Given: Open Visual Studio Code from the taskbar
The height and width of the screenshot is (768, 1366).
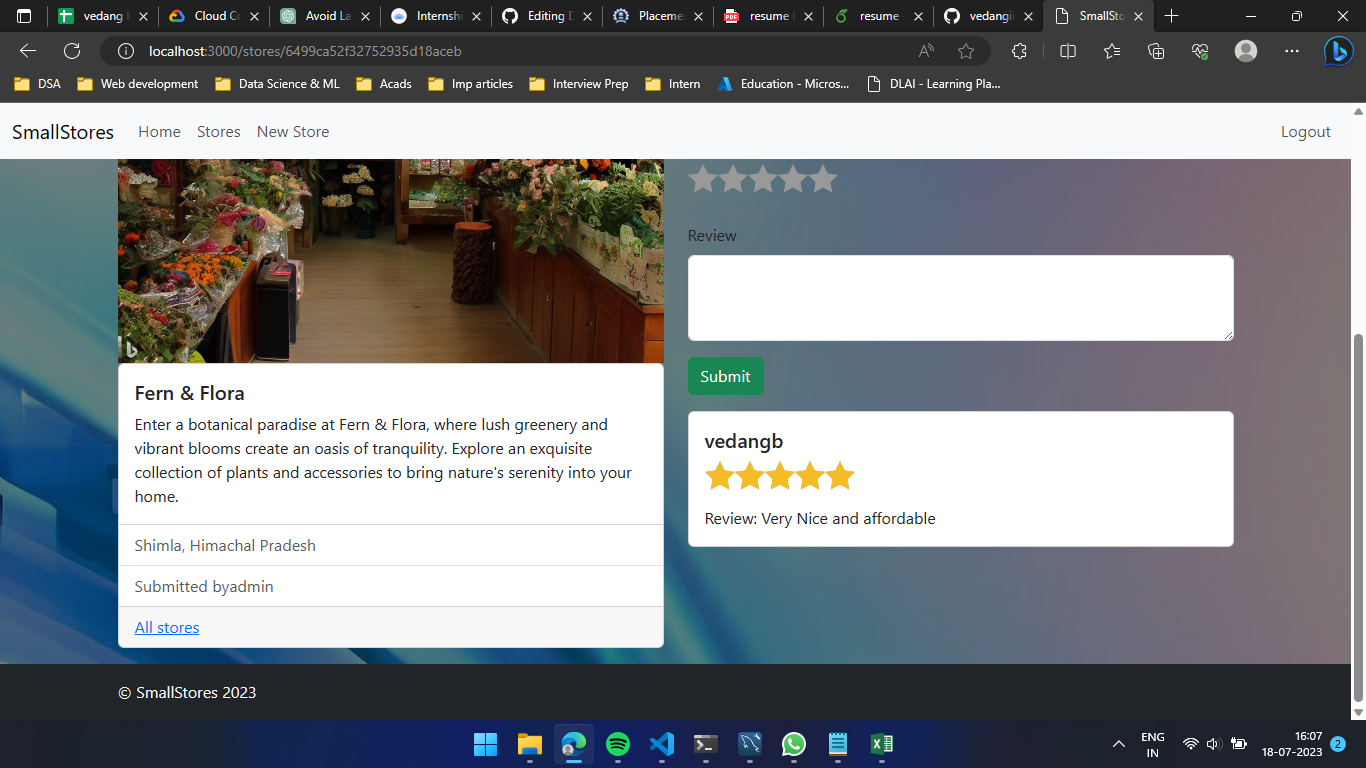Looking at the screenshot, I should (661, 744).
